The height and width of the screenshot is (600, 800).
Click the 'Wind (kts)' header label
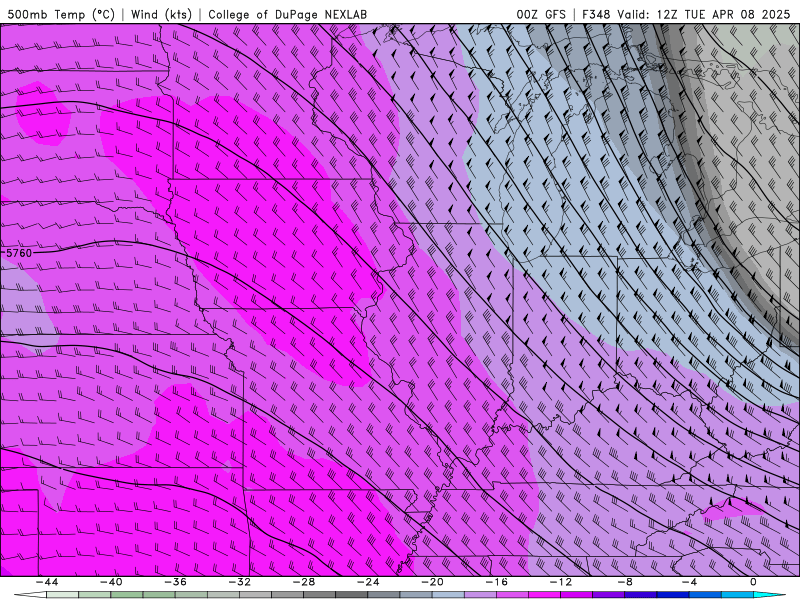click(x=161, y=14)
